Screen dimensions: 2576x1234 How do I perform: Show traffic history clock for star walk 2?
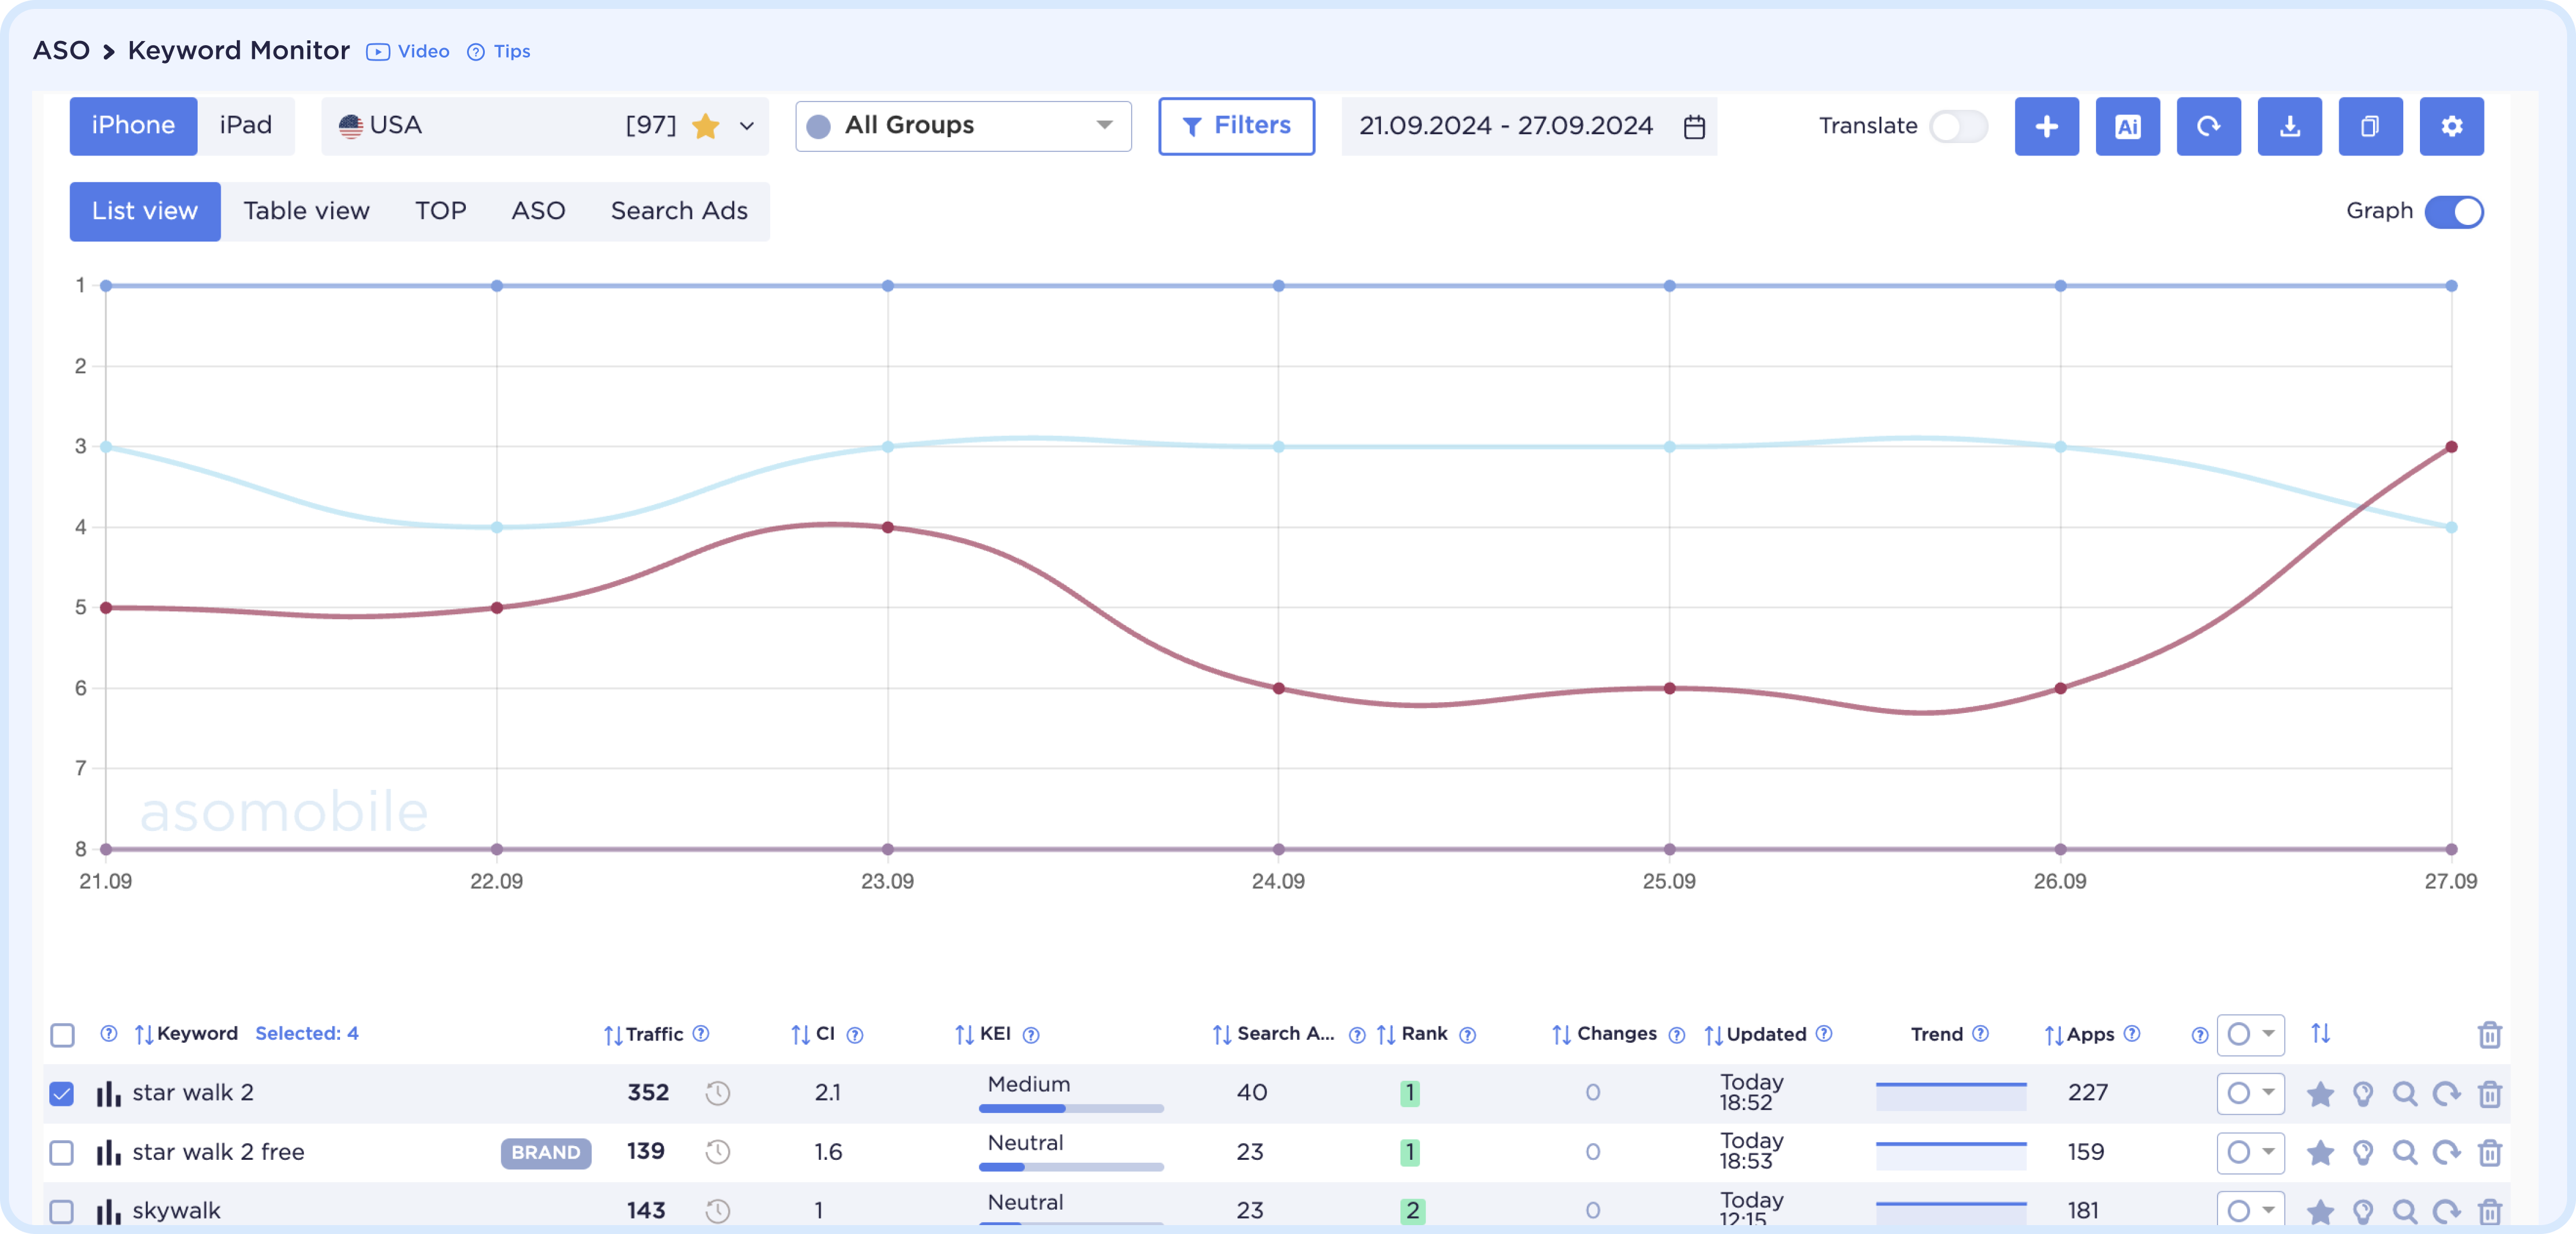tap(717, 1093)
